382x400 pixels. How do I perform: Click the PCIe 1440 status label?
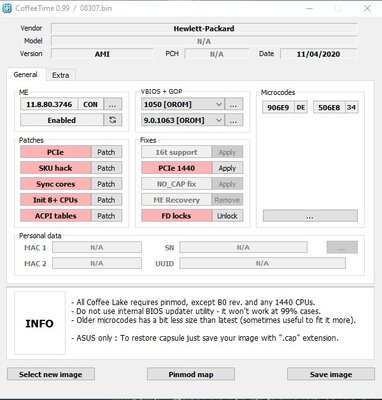coord(176,168)
